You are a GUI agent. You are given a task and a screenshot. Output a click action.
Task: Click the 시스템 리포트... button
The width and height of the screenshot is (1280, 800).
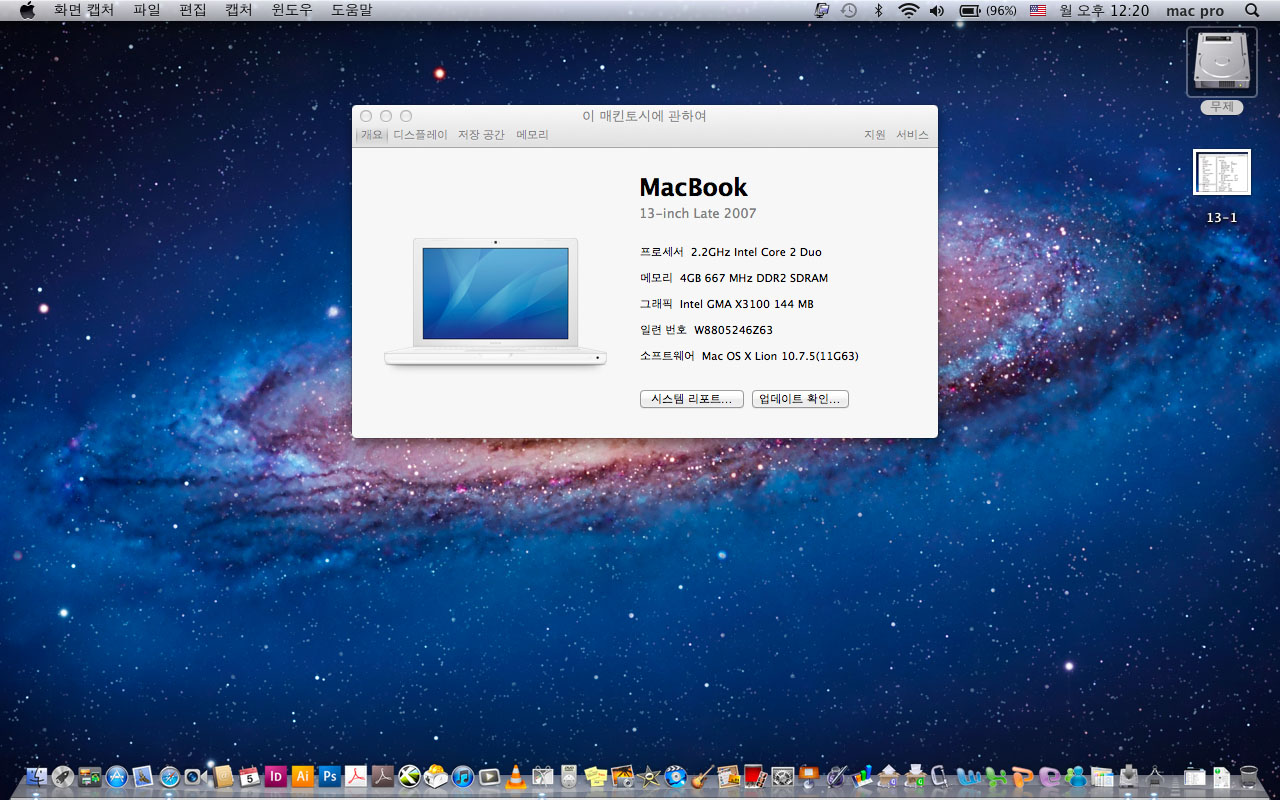(x=691, y=399)
